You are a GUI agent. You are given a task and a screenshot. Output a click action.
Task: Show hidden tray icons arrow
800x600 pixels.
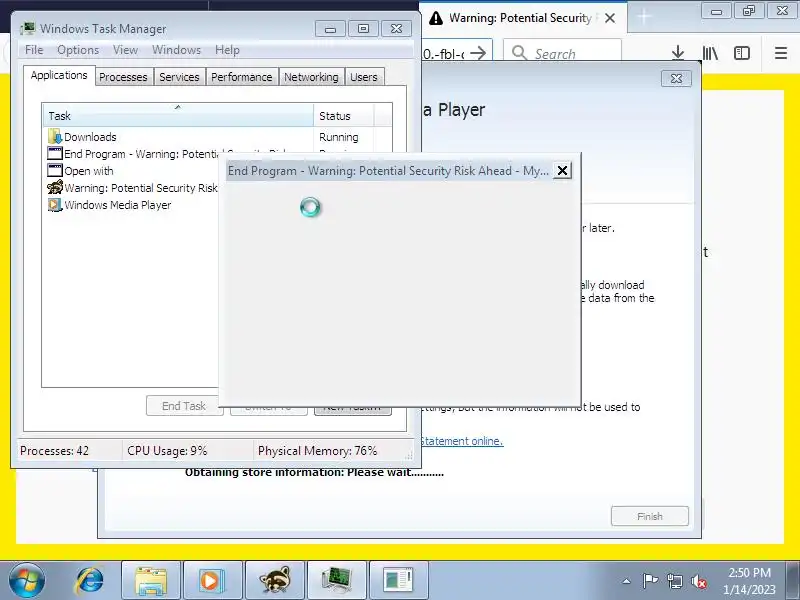(627, 581)
